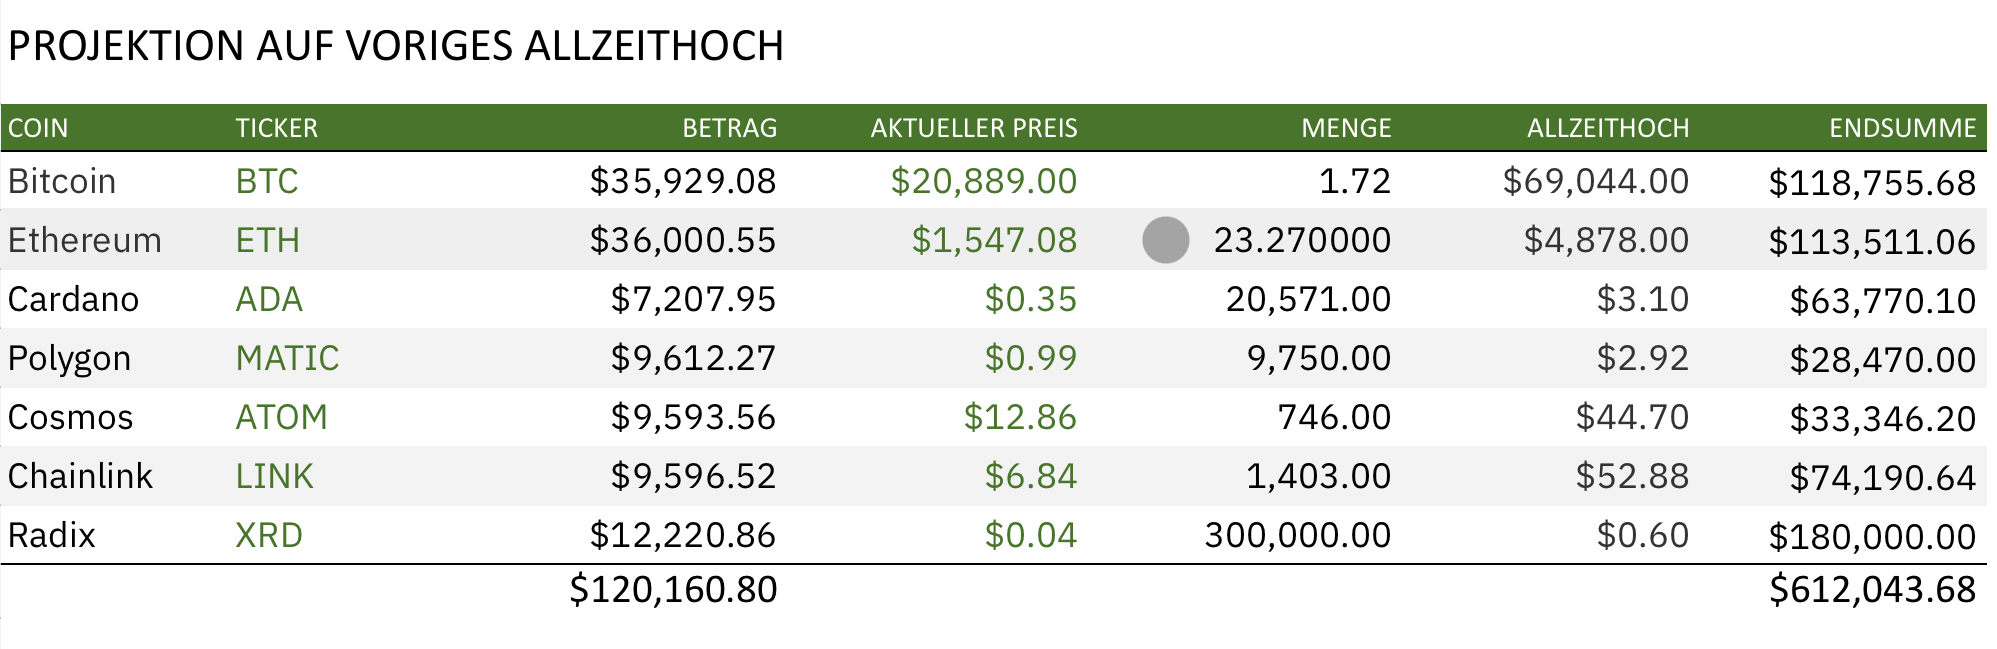Image resolution: width=1997 pixels, height=649 pixels.
Task: Click the AKTUELLER PREIS header cell
Action: 973,128
